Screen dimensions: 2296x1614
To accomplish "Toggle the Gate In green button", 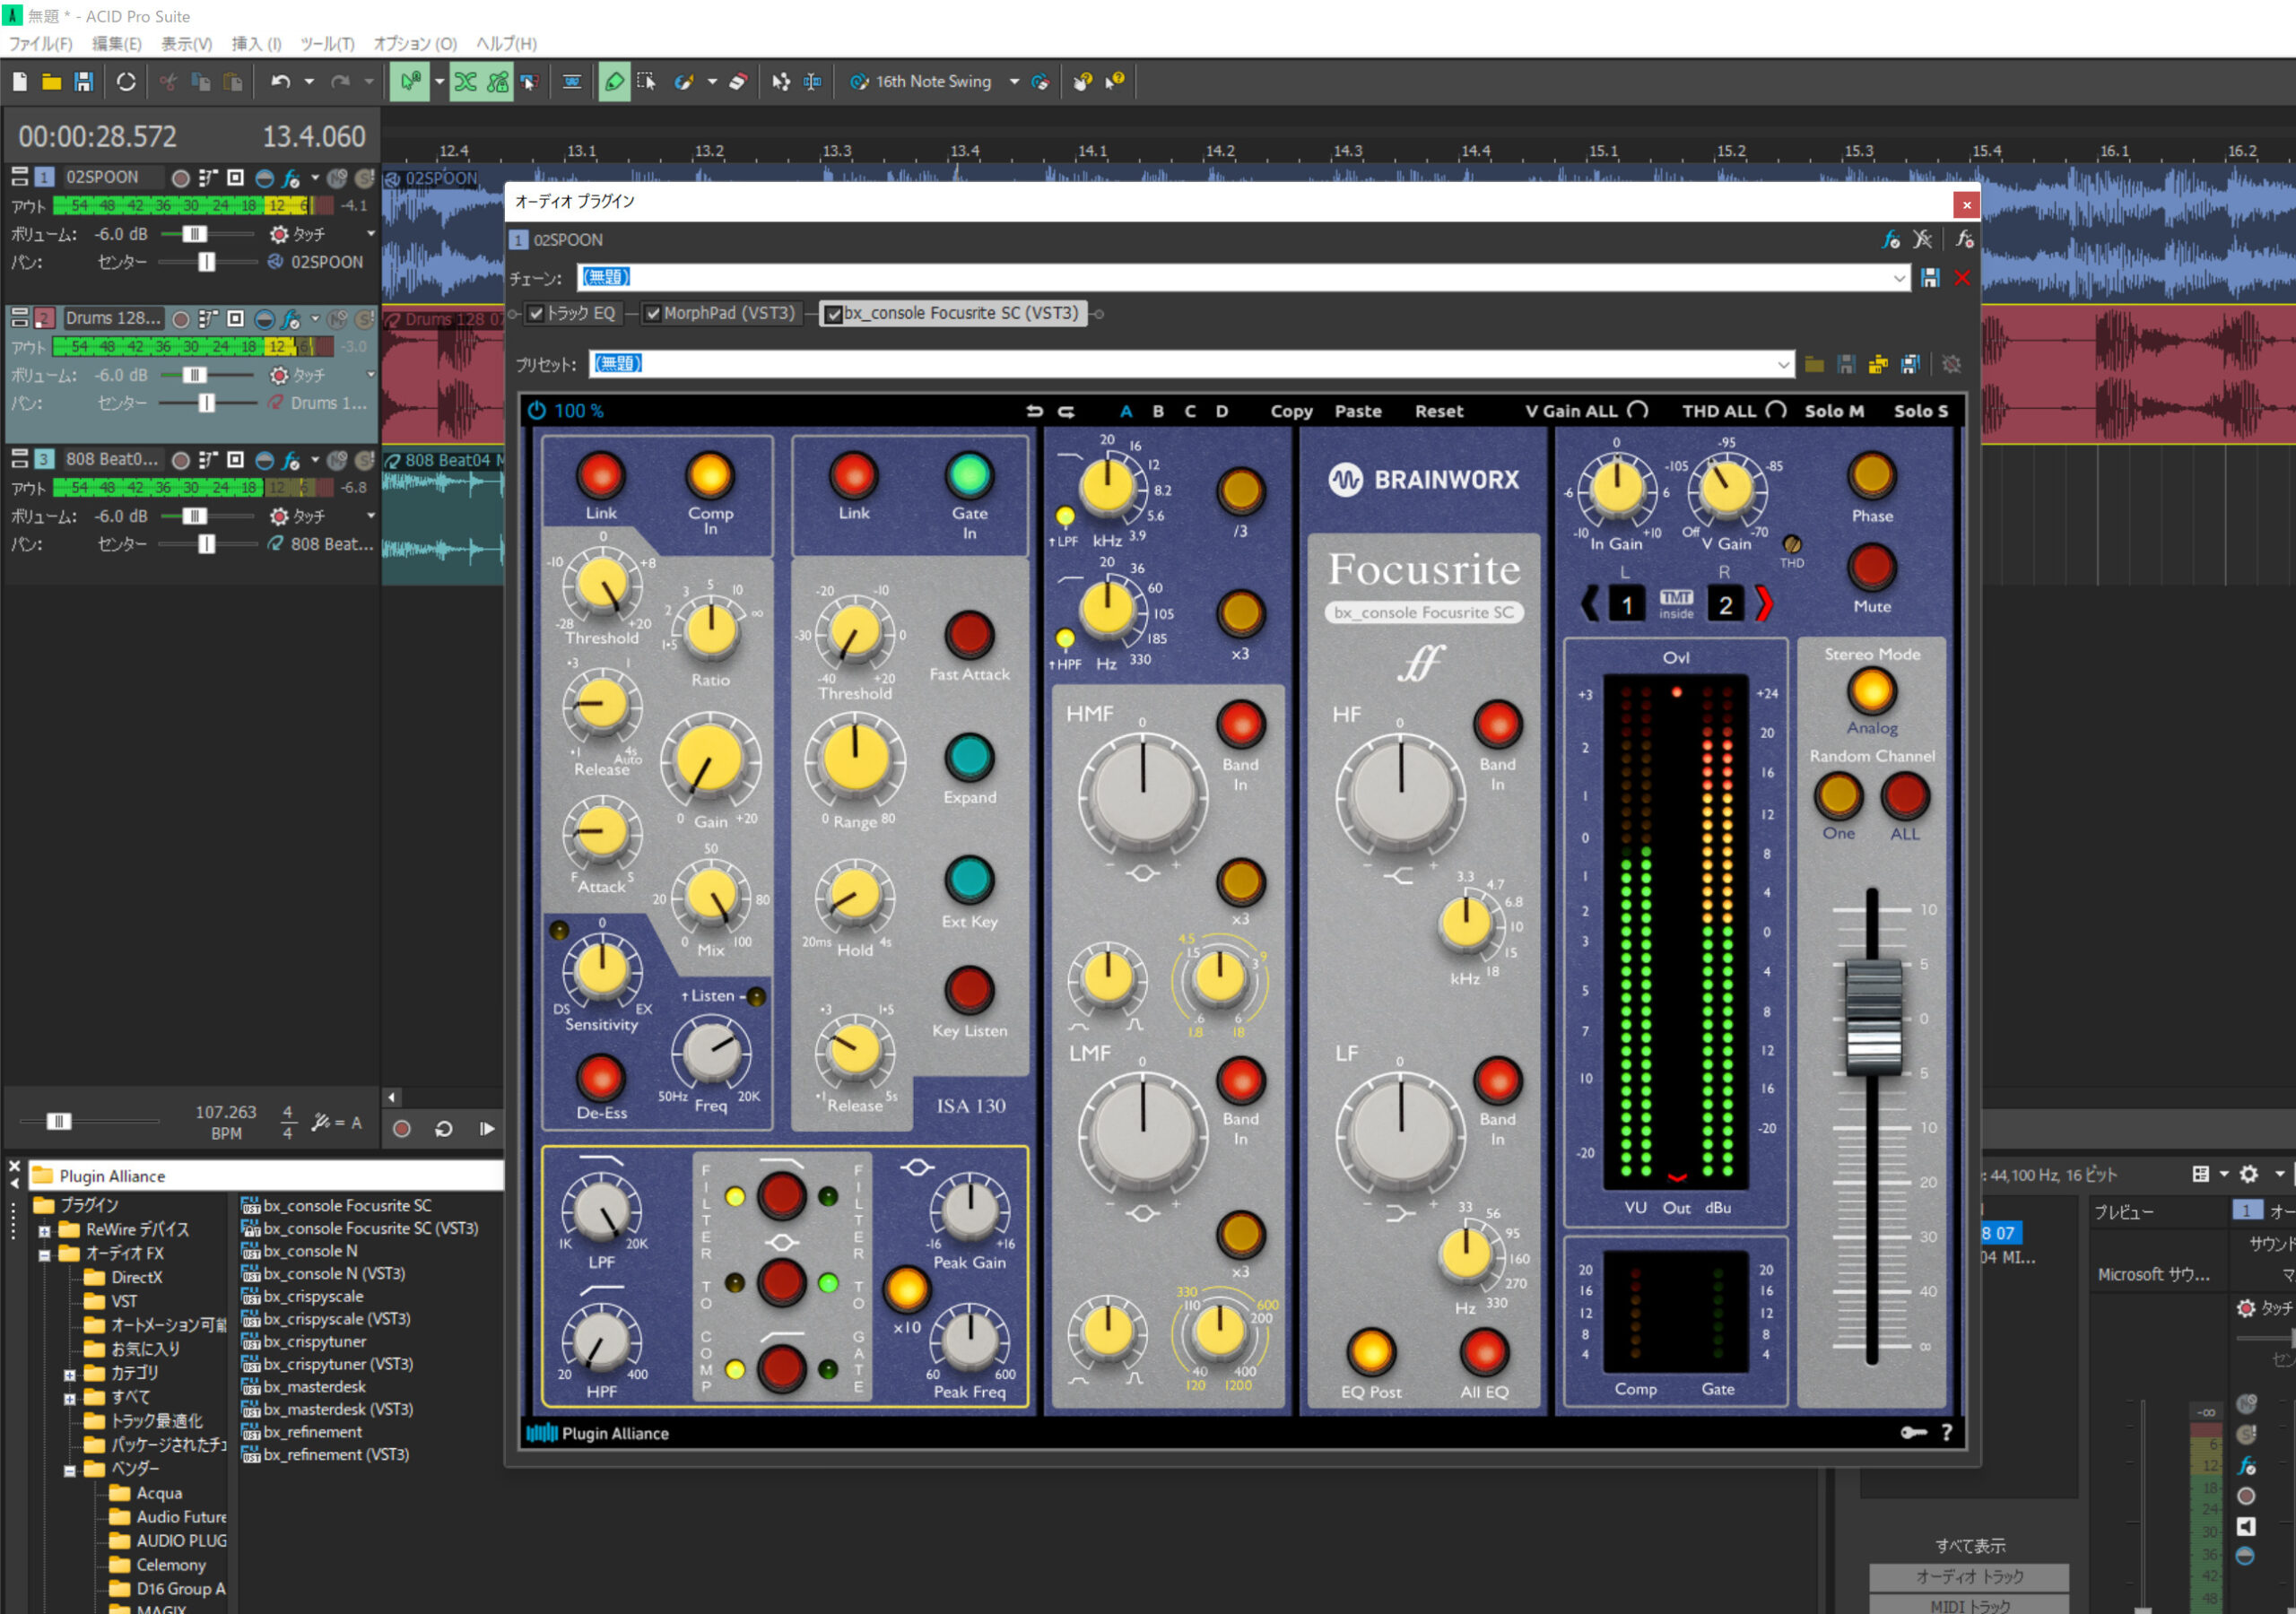I will click(969, 475).
